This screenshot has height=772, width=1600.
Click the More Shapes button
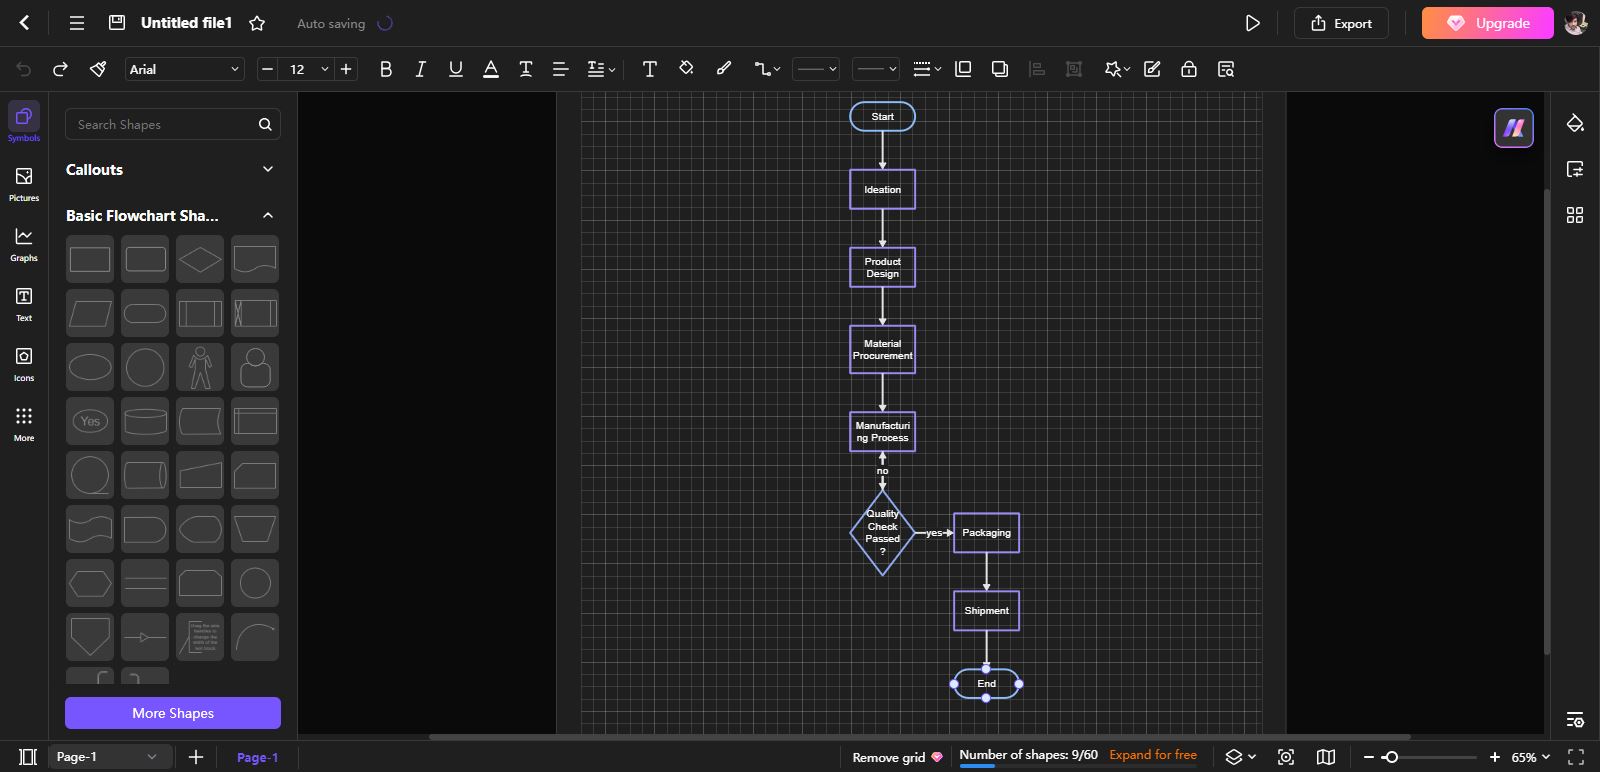(x=173, y=713)
